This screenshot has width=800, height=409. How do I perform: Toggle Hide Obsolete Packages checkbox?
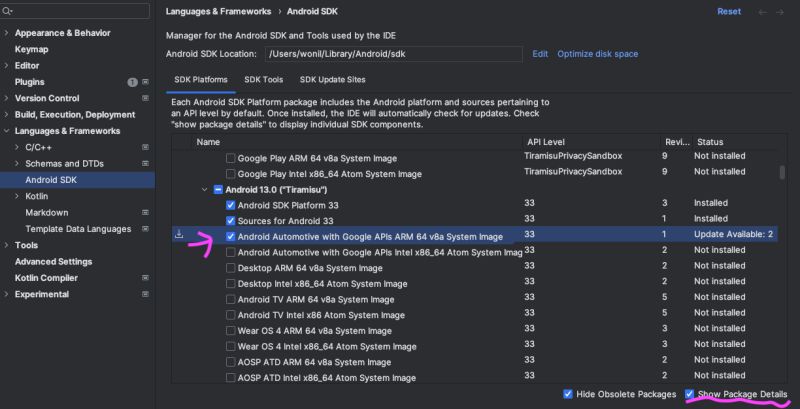pyautogui.click(x=568, y=394)
